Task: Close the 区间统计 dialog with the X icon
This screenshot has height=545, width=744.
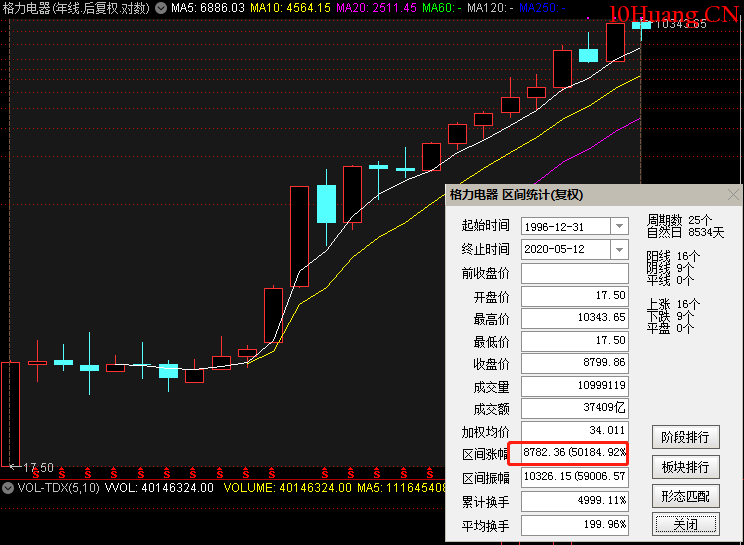Action: pyautogui.click(x=733, y=194)
